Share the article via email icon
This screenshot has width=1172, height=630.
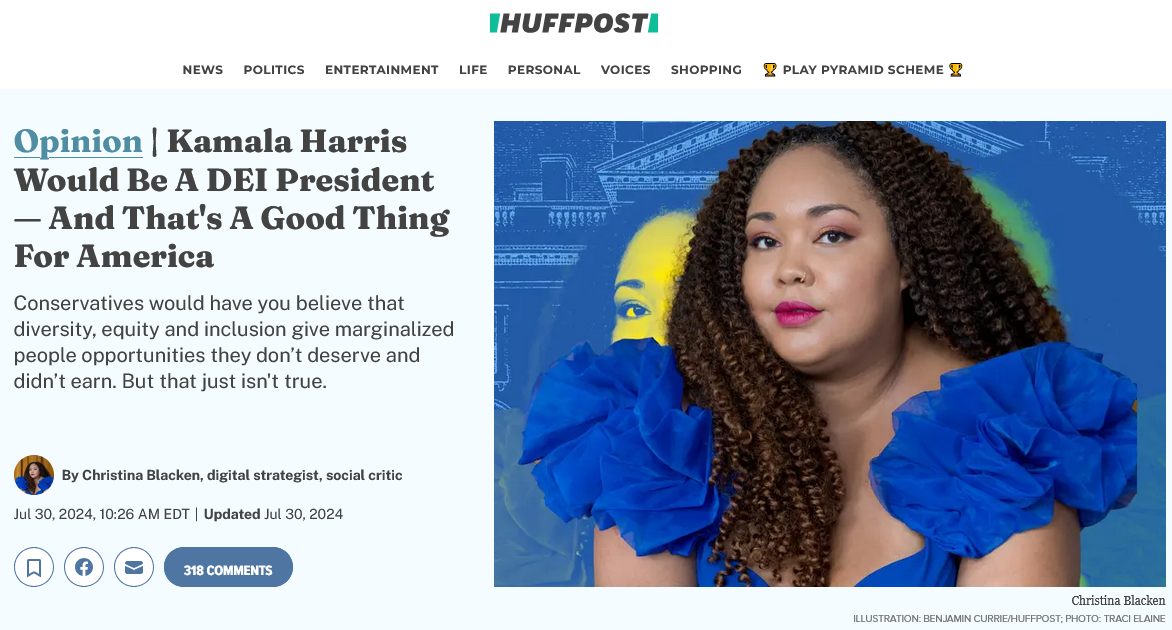pyautogui.click(x=134, y=567)
